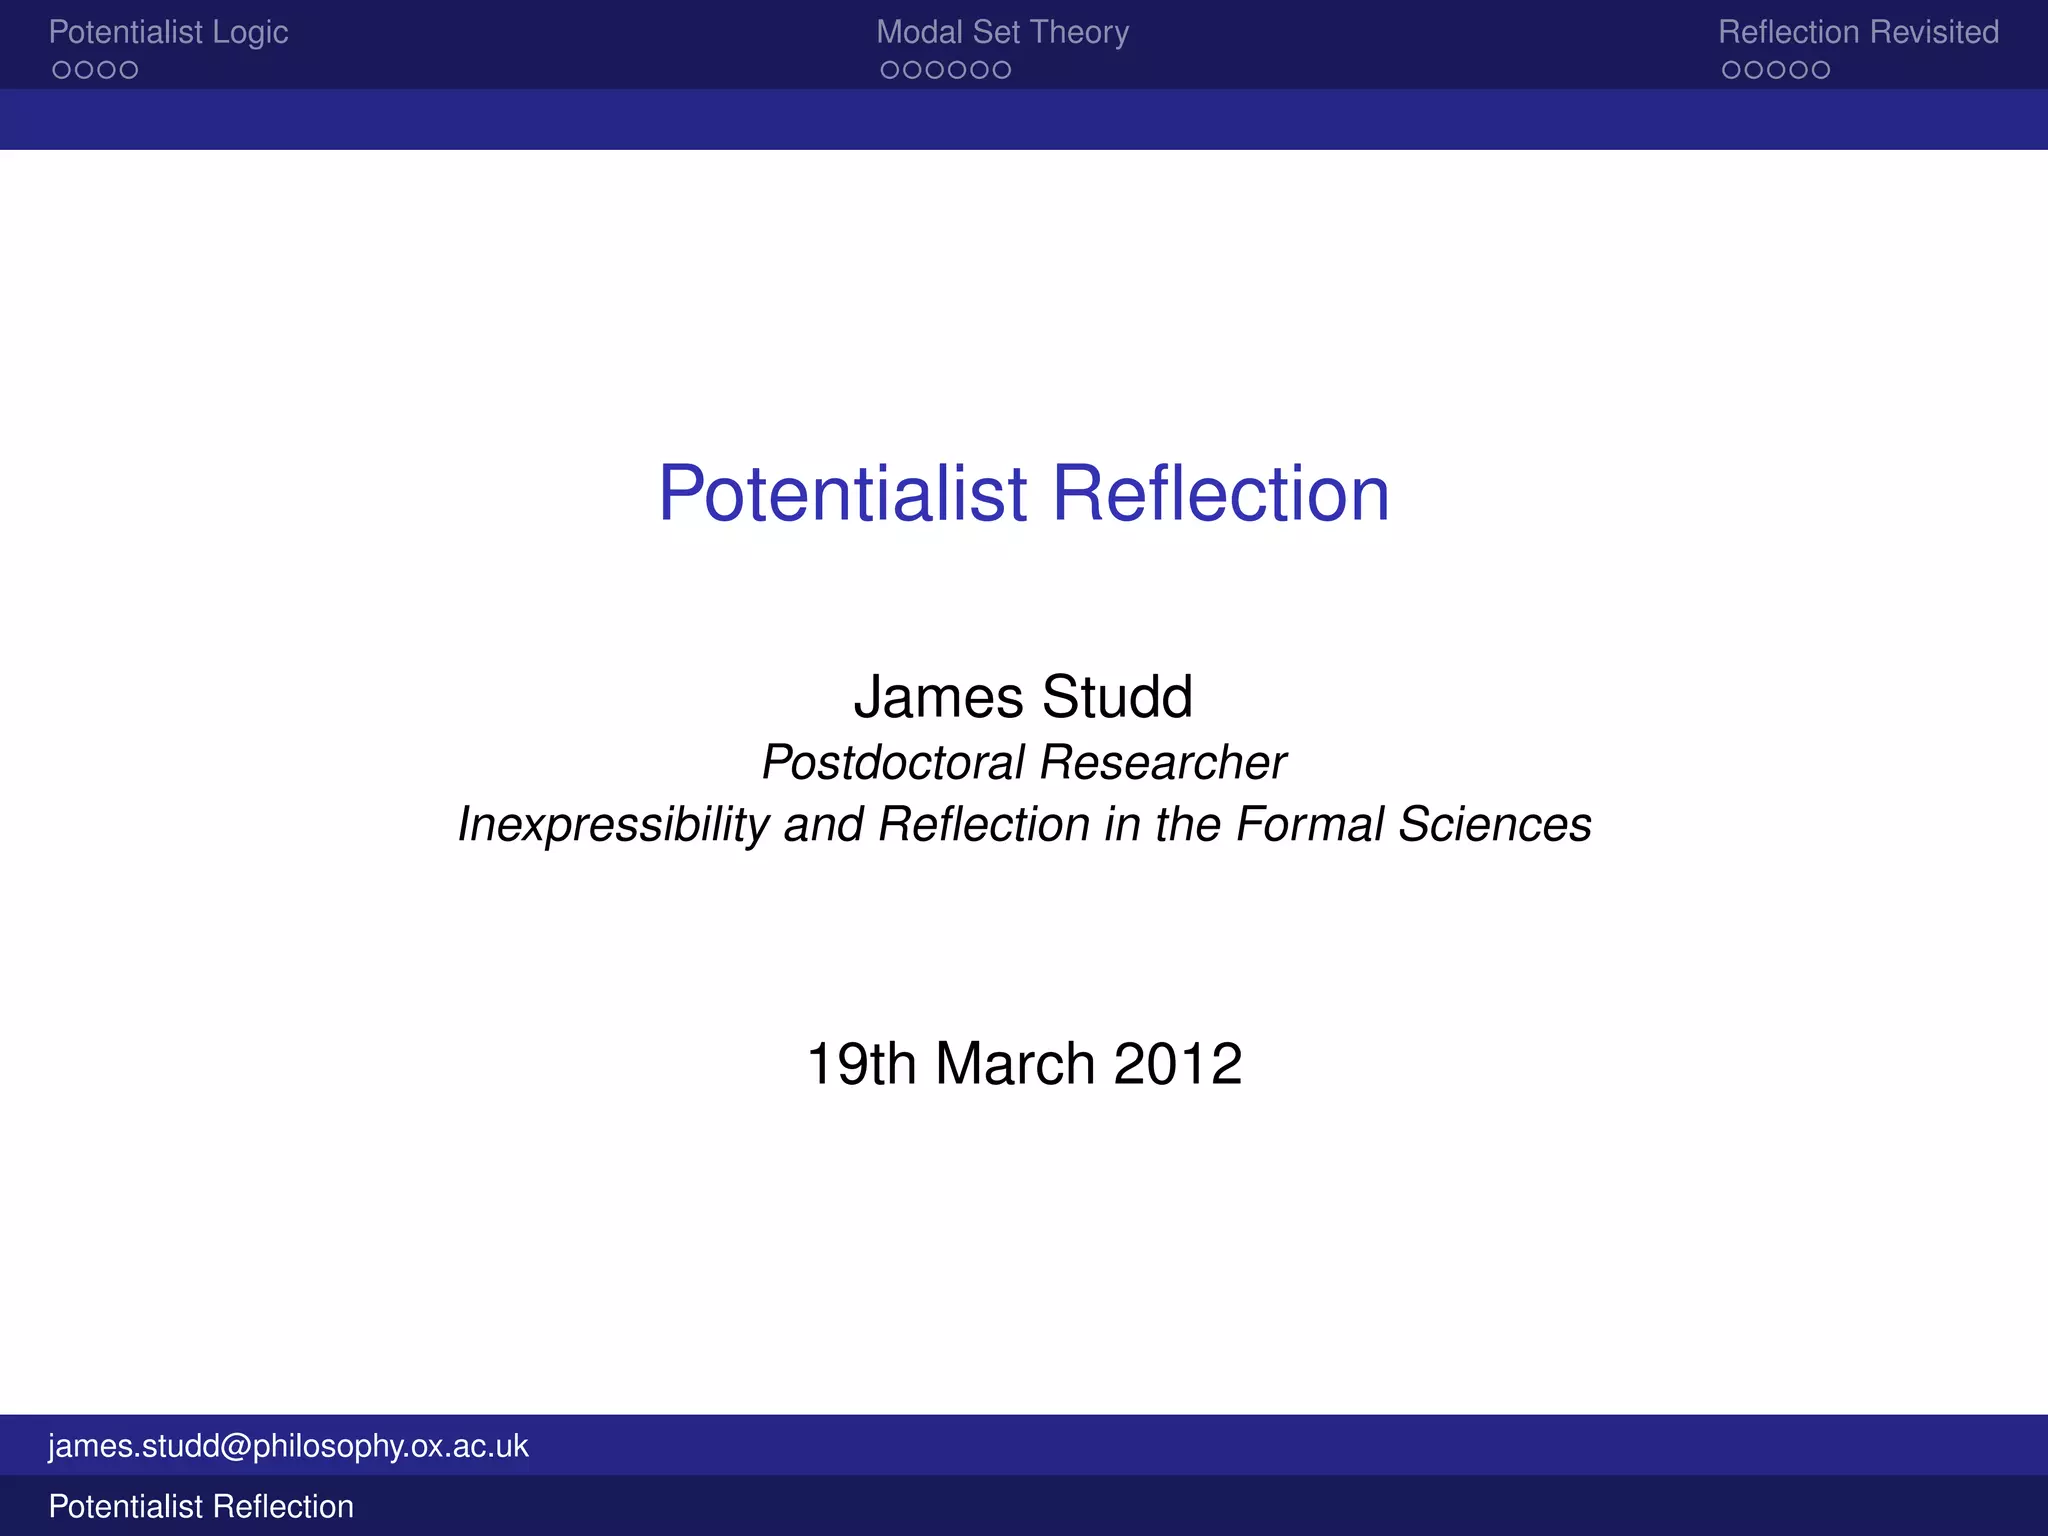Select fourth slide circle under Potentialist Logic
Image resolution: width=2048 pixels, height=1536 pixels.
click(129, 70)
